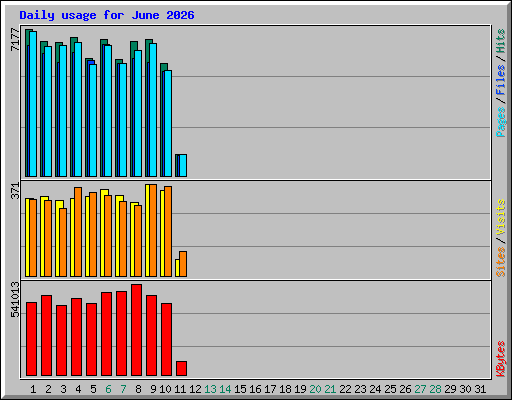
Task: Click day label 6 on x-axis
Action: tap(108, 389)
